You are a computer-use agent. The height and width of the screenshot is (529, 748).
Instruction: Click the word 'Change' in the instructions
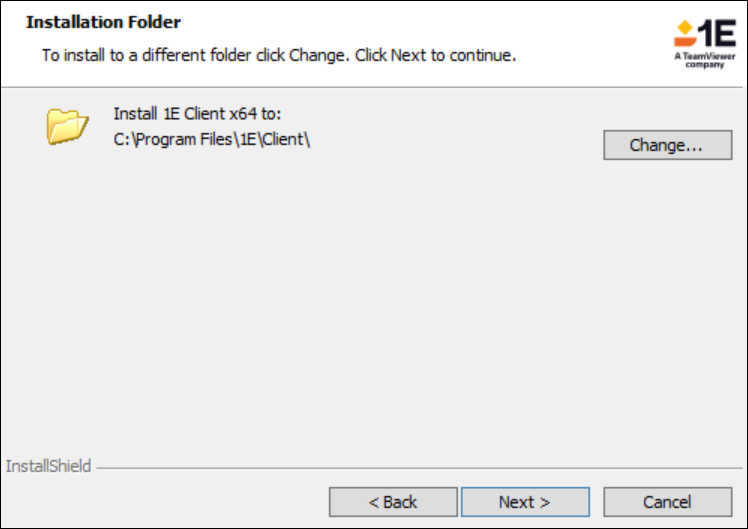click(315, 54)
